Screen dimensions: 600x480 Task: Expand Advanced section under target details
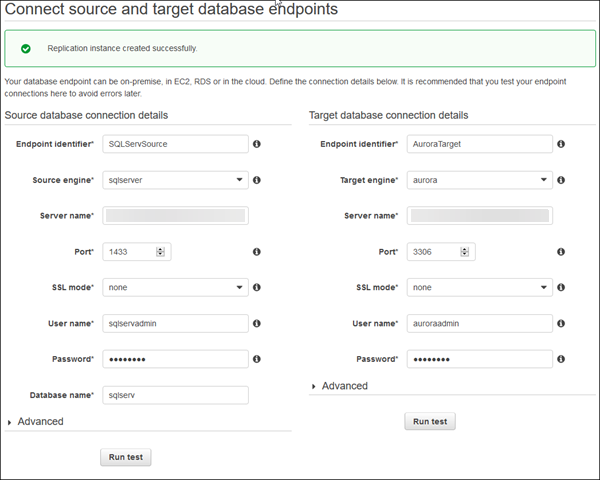coord(343,386)
